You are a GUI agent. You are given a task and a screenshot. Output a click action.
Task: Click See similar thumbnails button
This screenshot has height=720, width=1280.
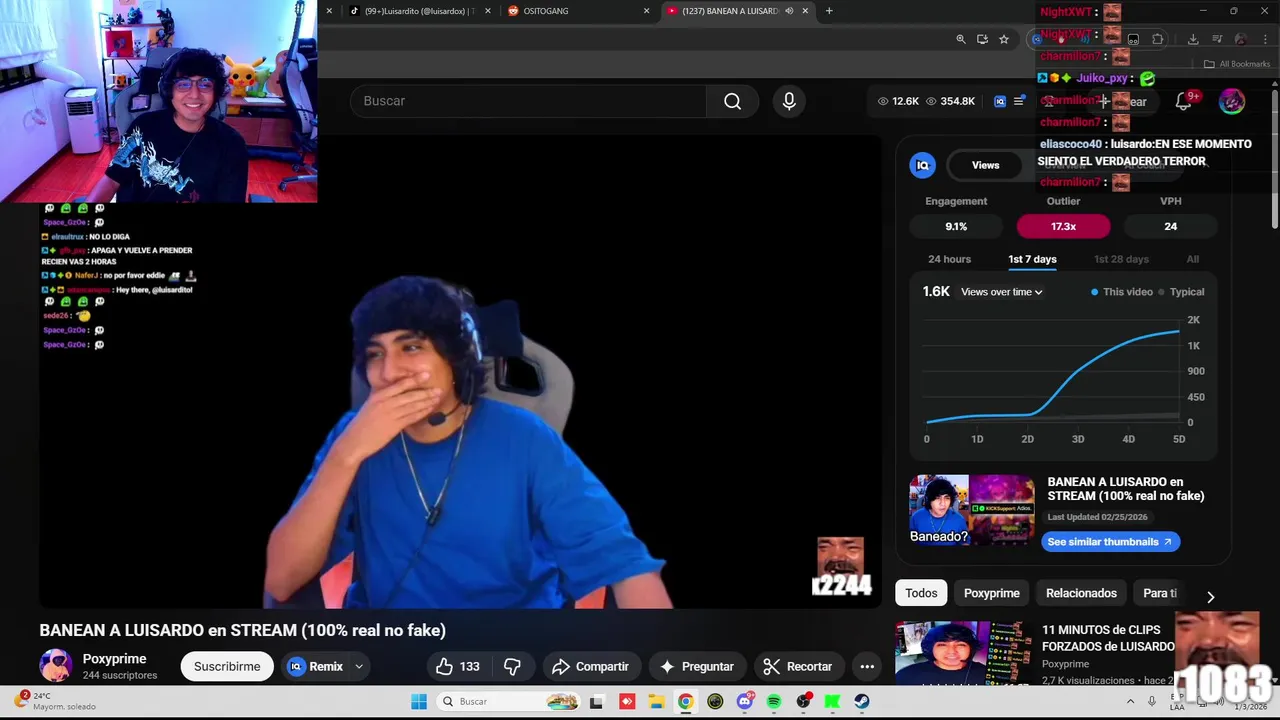[x=1110, y=542]
